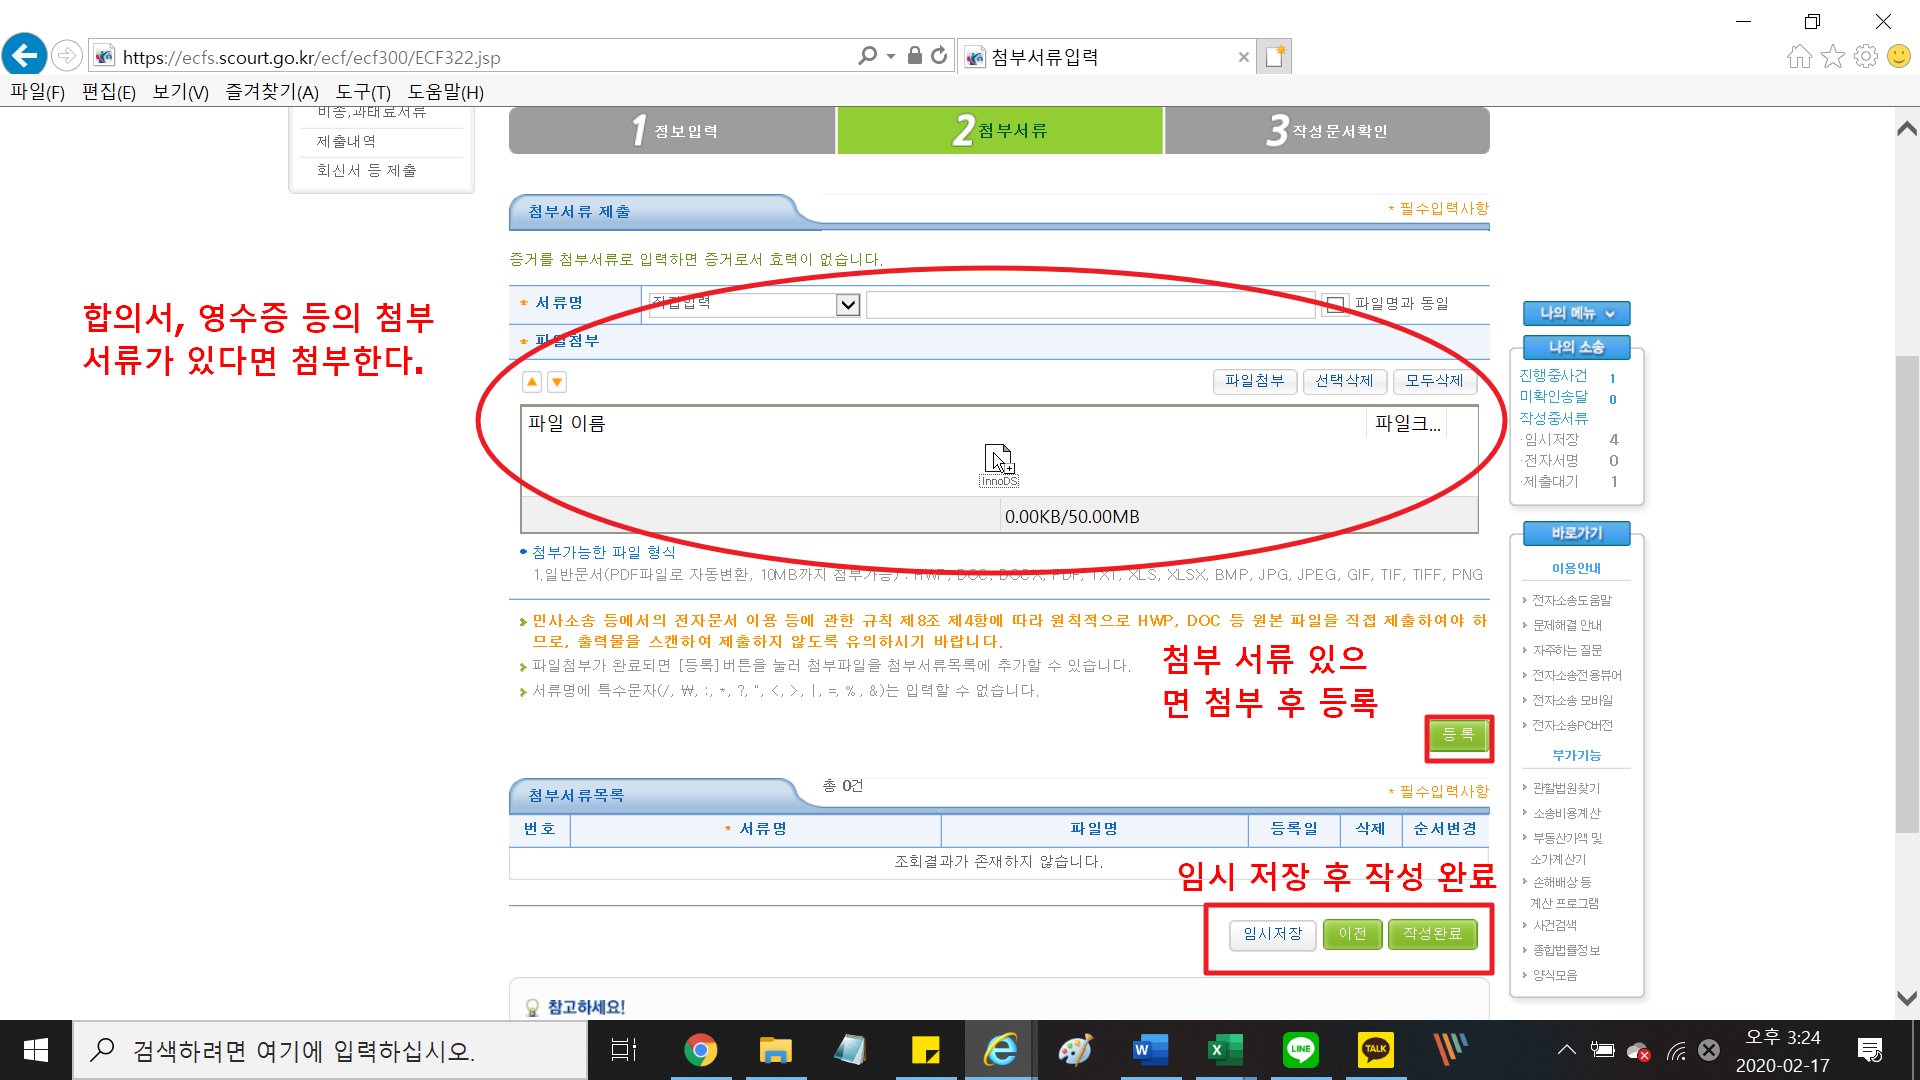Click the green 작성완료 button
Screen dimensions: 1920x1080
1432,934
